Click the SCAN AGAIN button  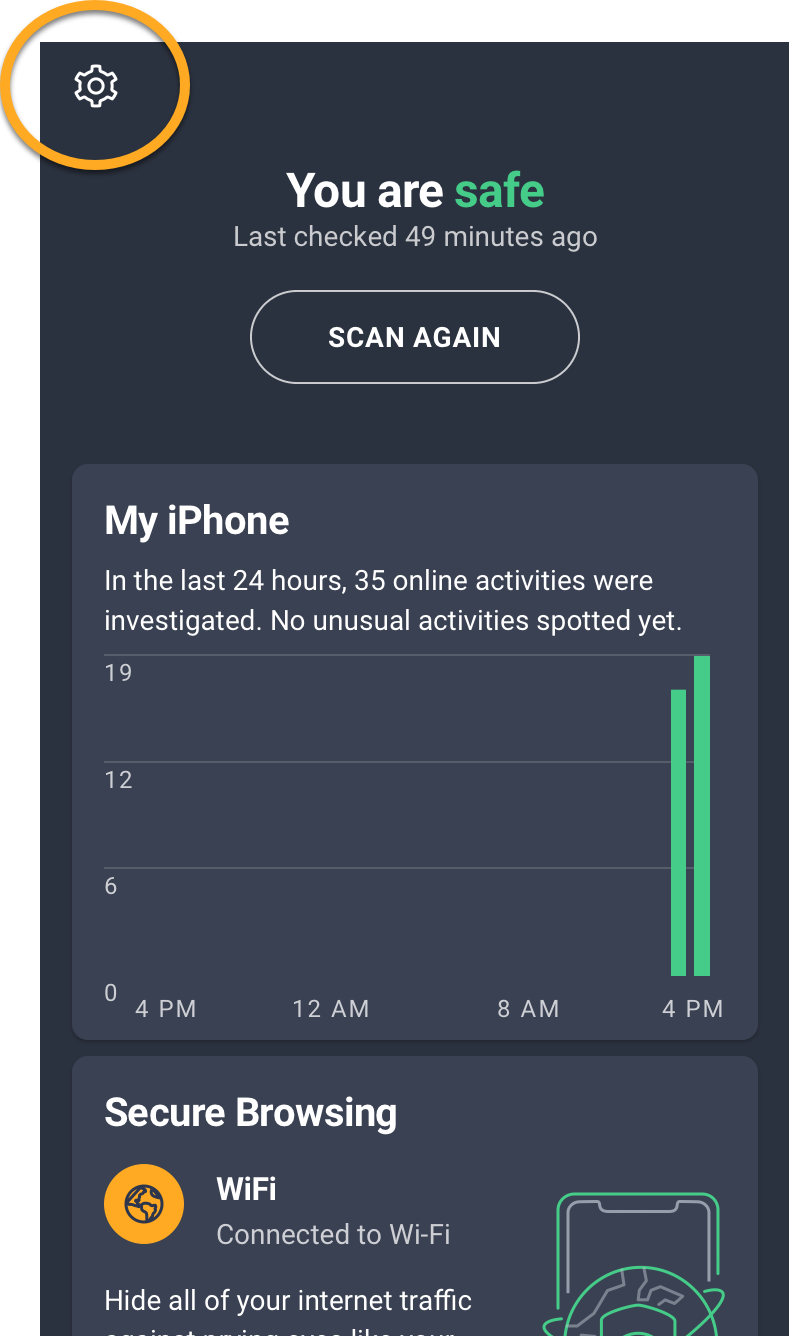414,337
